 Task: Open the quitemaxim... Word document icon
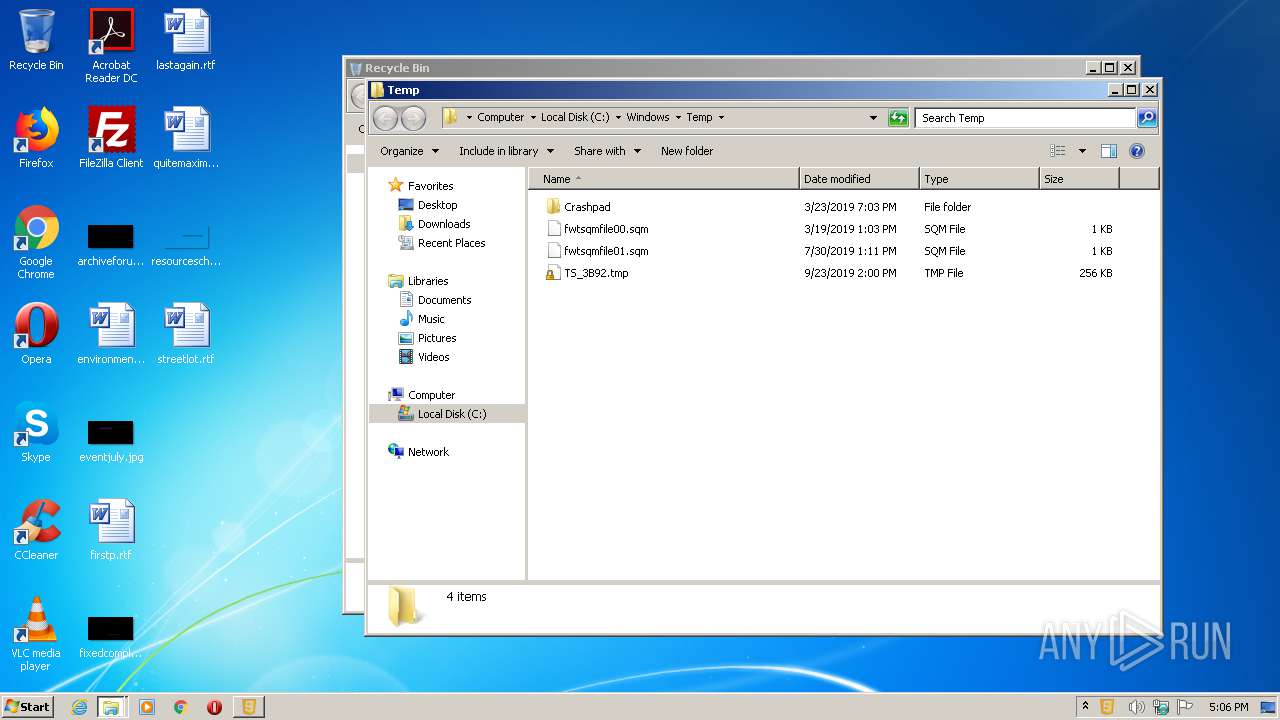186,138
